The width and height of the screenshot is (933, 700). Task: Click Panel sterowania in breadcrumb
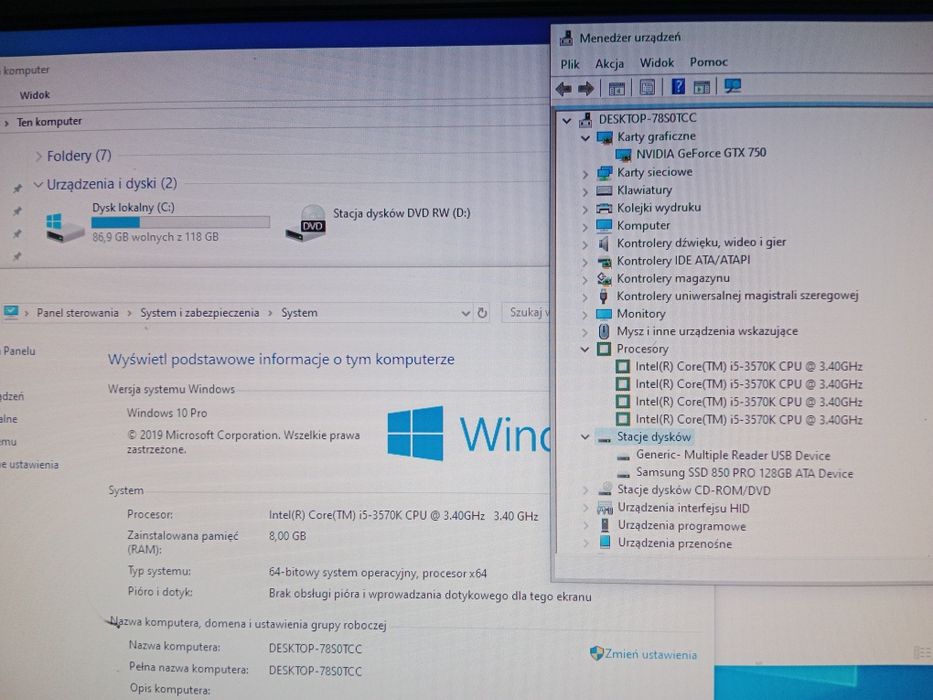coord(77,313)
